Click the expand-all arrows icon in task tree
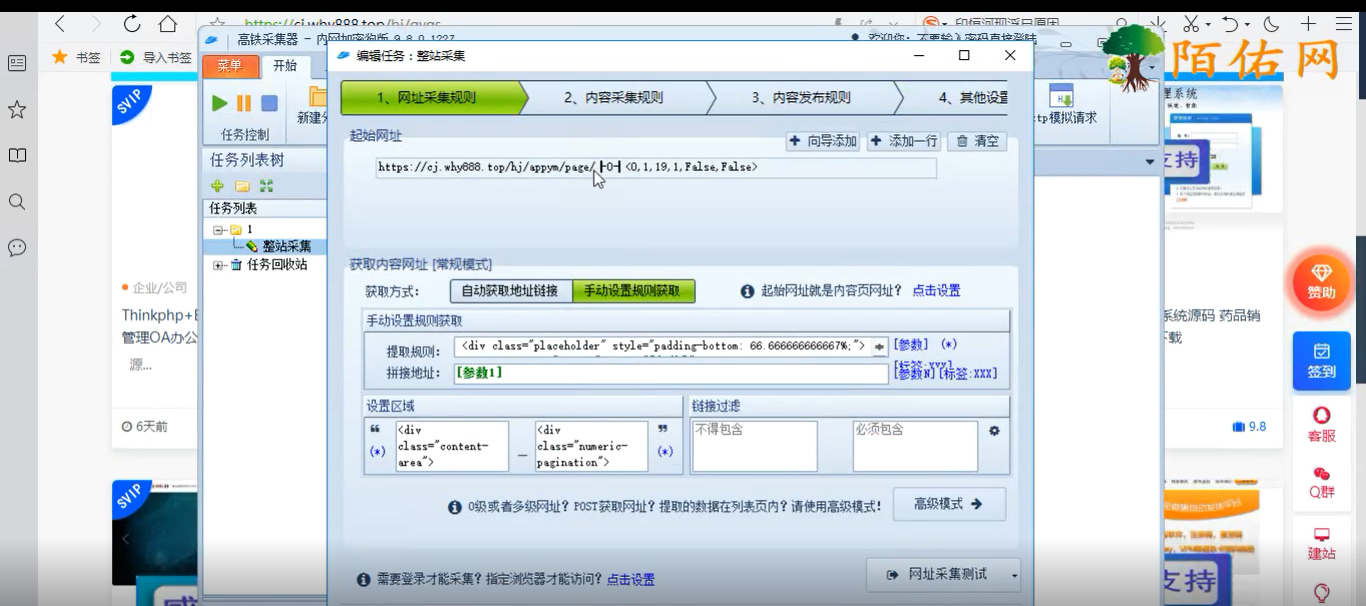 266,185
